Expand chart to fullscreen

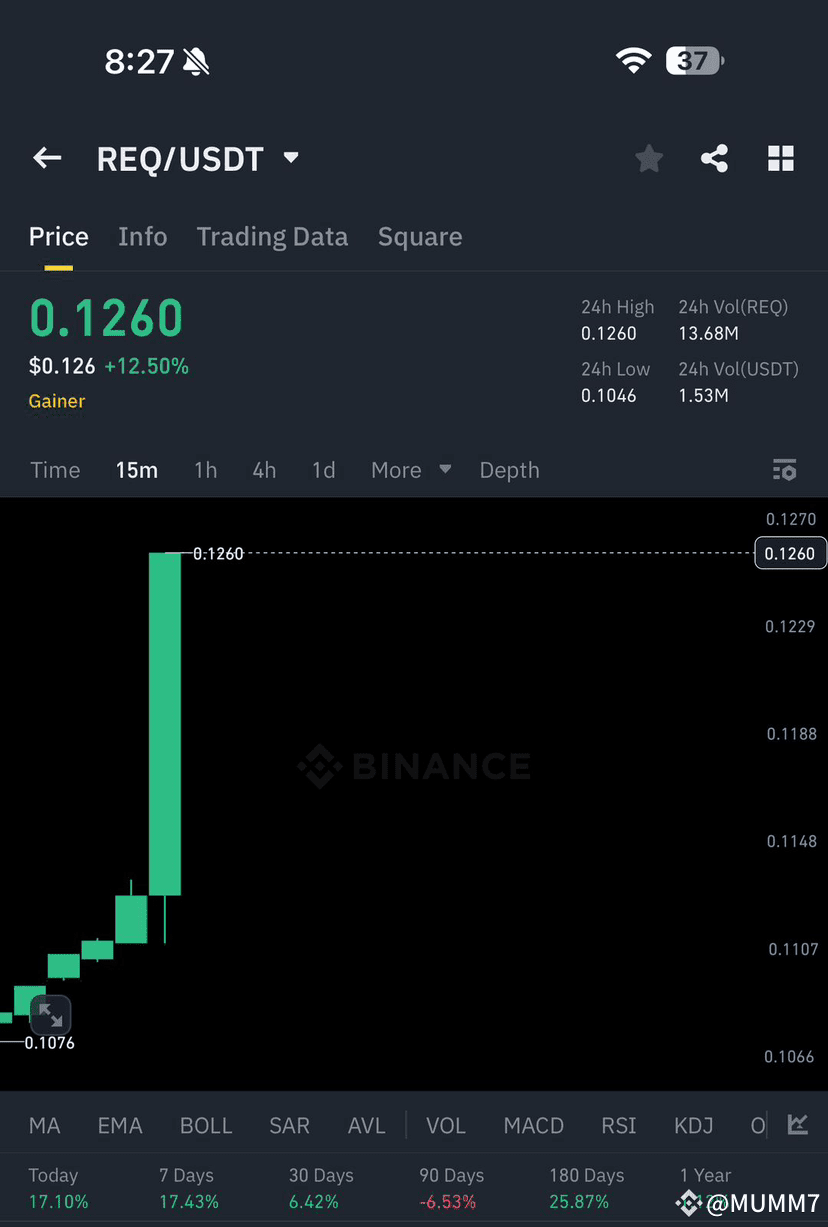pyautogui.click(x=50, y=1015)
